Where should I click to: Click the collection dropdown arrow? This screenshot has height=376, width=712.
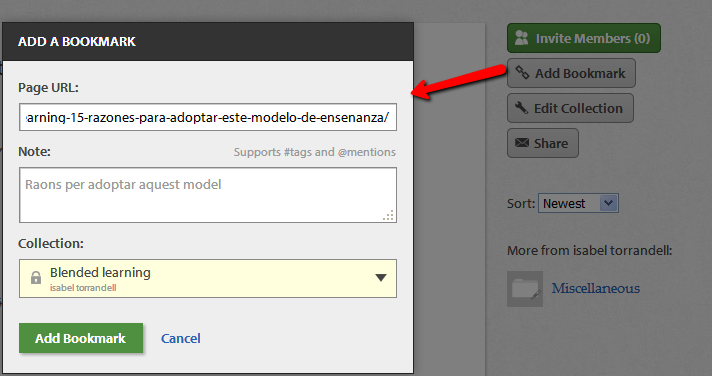(x=381, y=278)
